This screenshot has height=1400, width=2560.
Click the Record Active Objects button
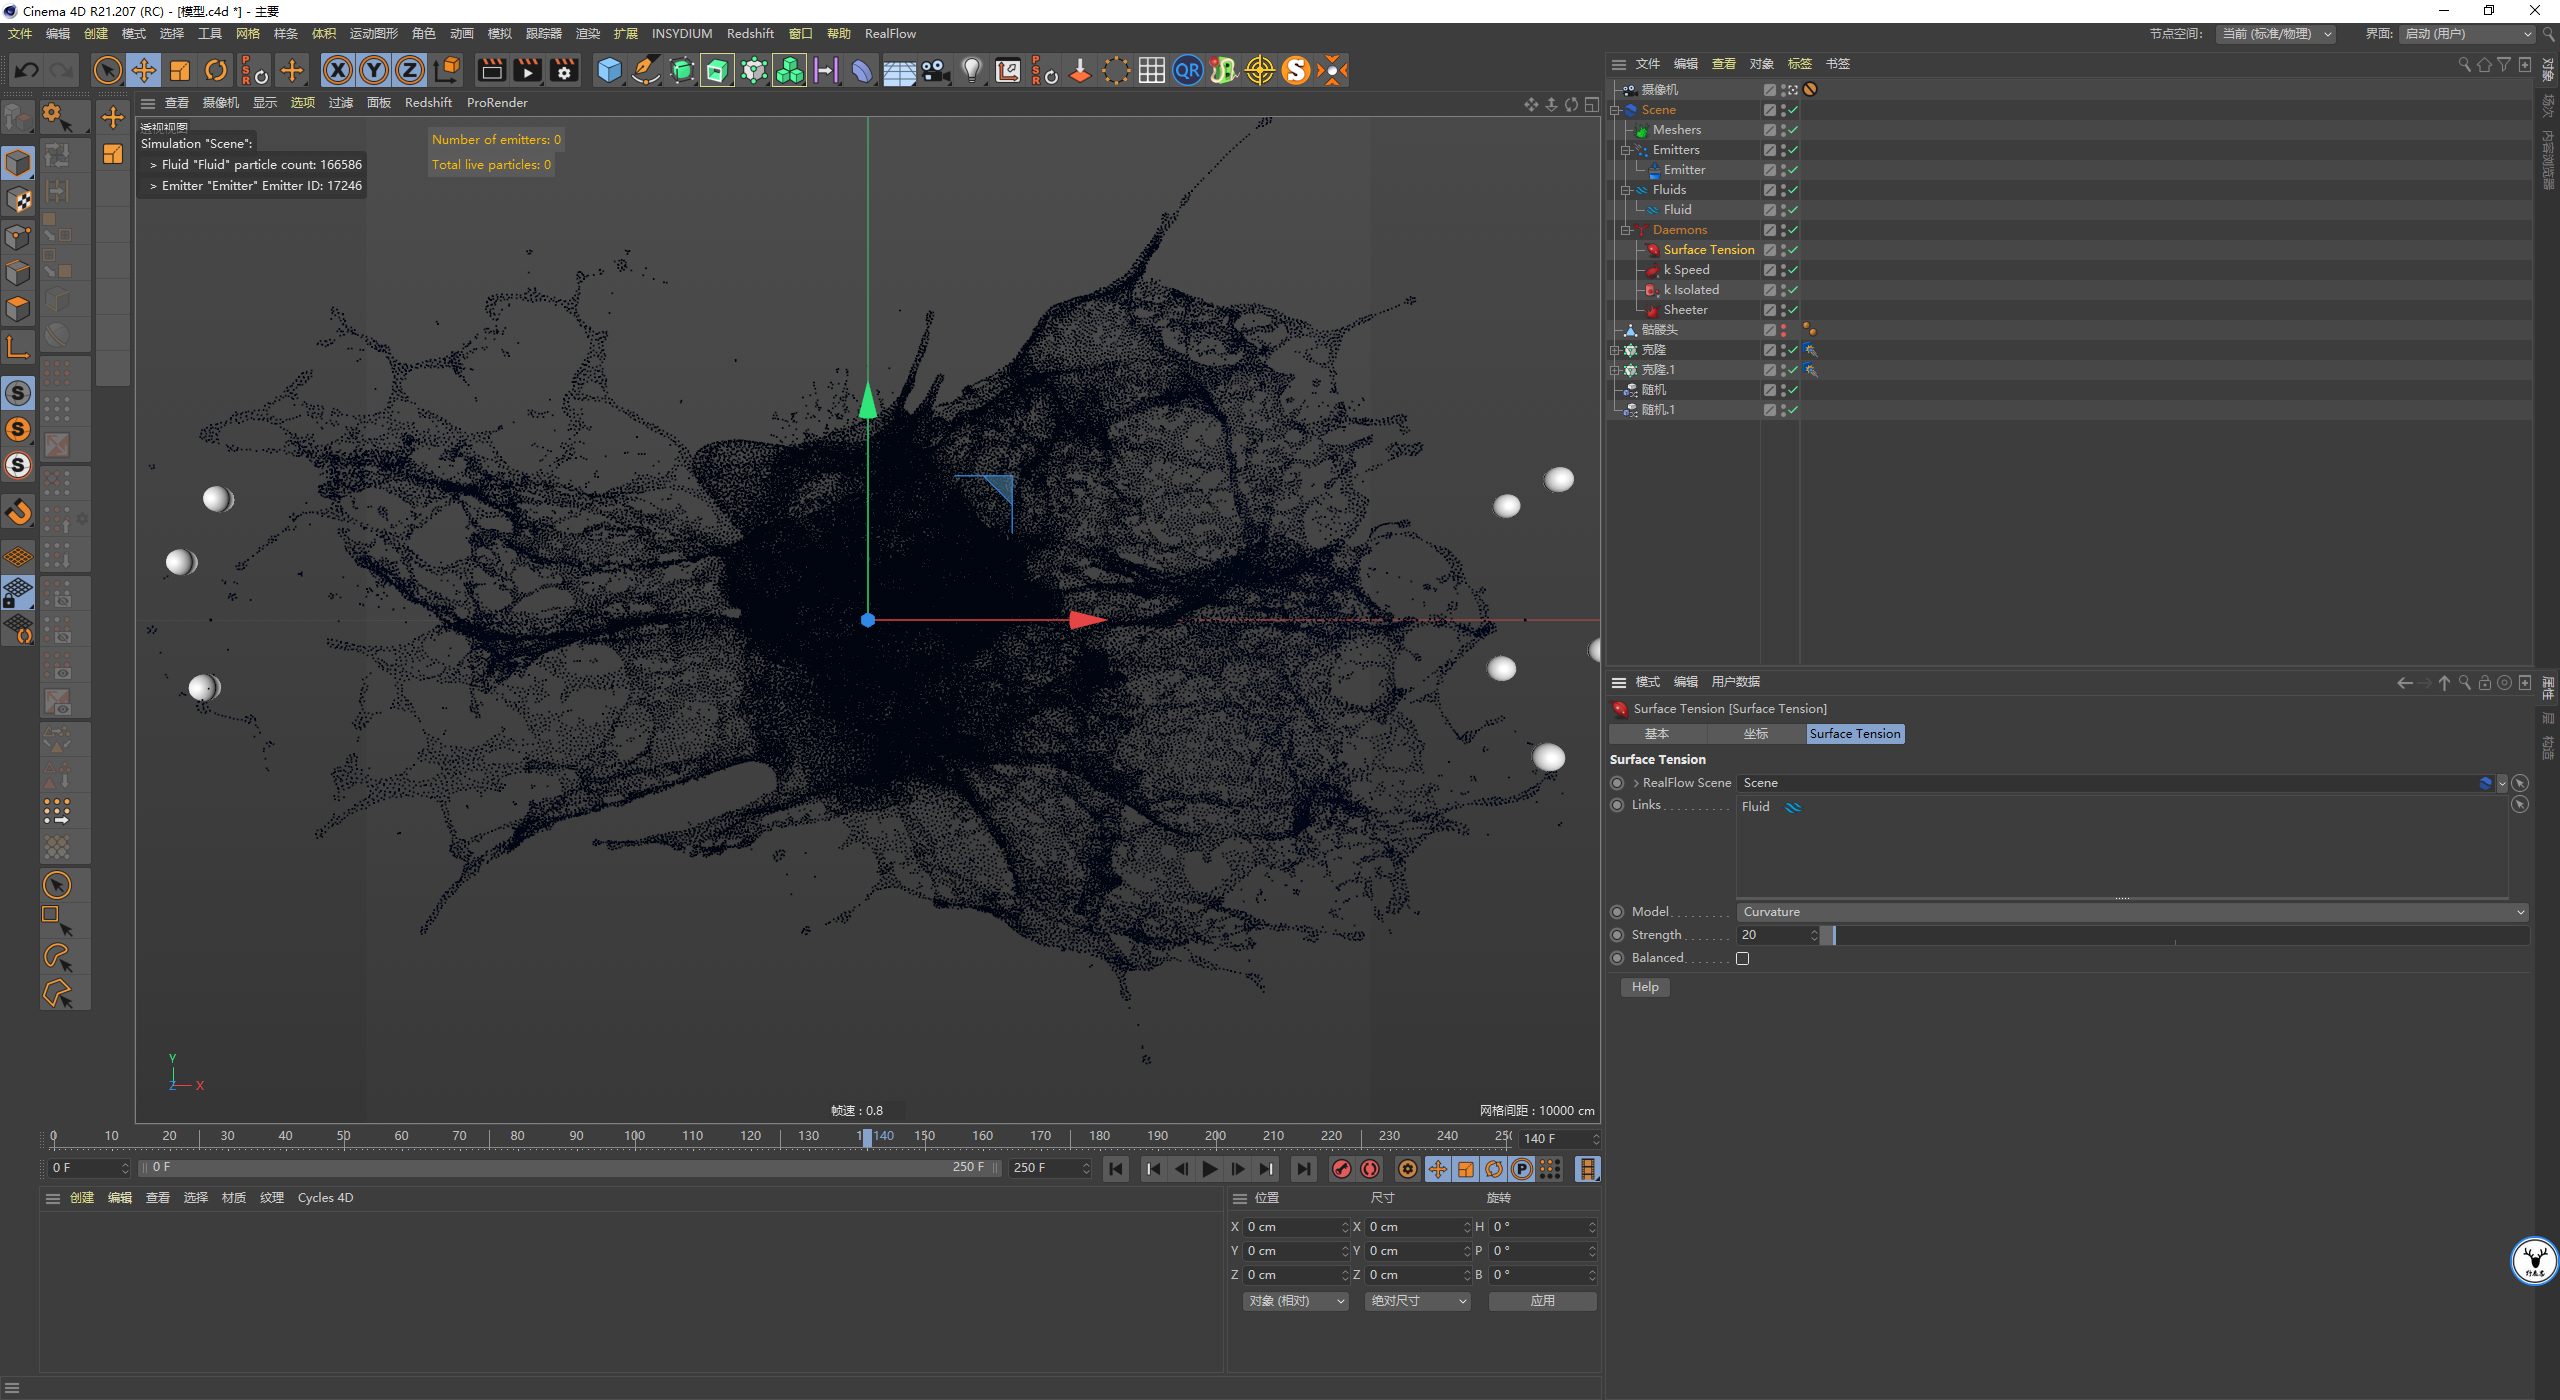click(1342, 1168)
